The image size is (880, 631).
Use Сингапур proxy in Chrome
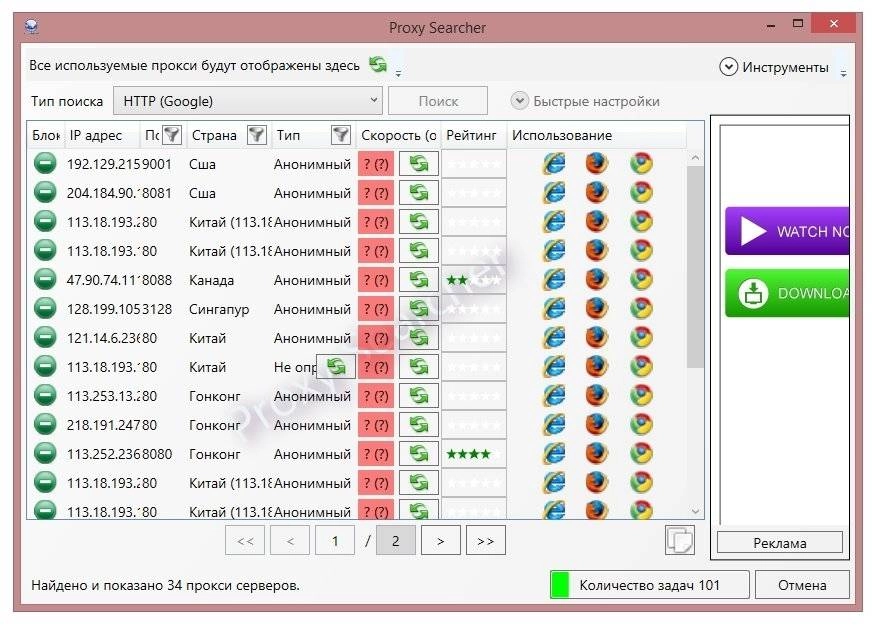[641, 309]
